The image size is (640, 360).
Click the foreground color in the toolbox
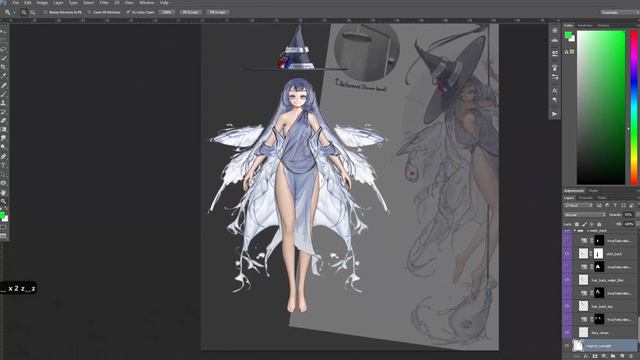2,215
